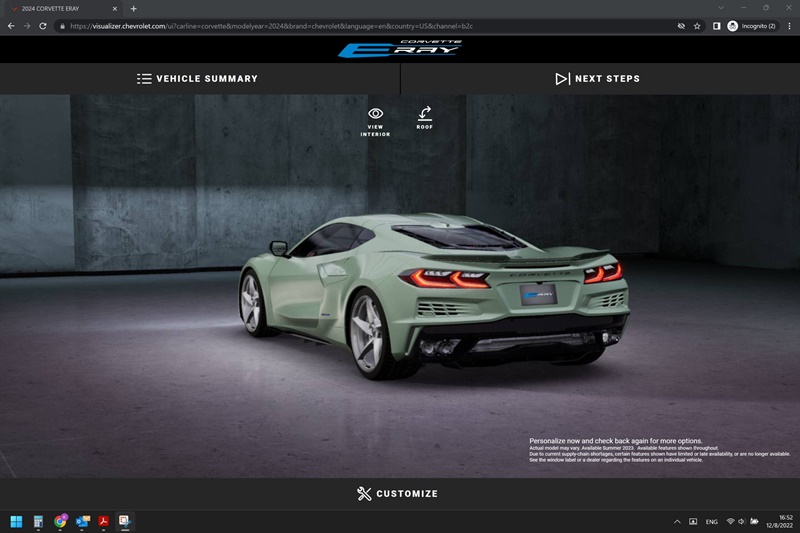Expand the tab search chevron
The image size is (800, 533).
719,8
